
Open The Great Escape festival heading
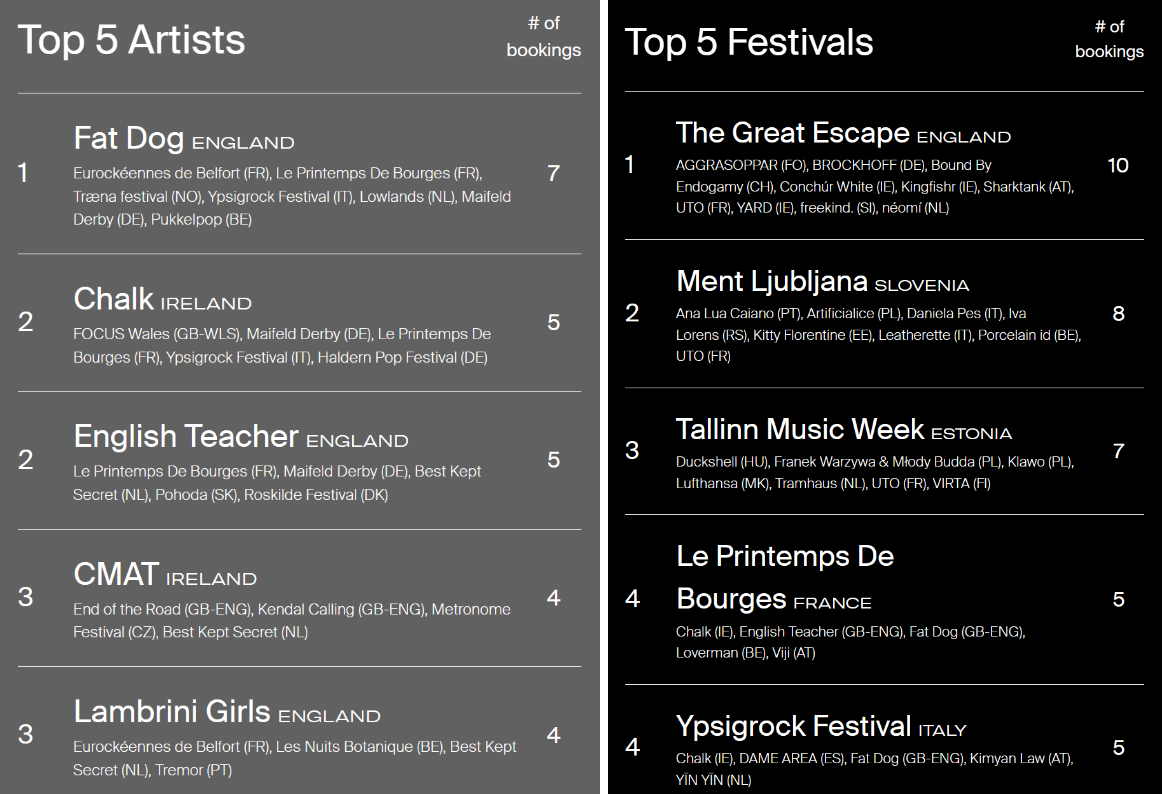843,133
